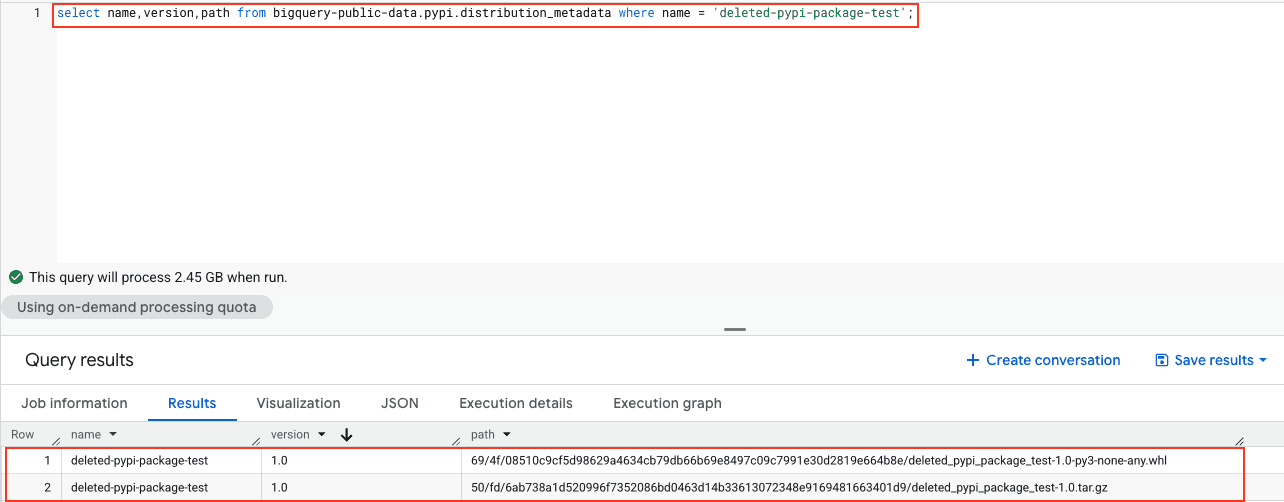Click version 1.0 in row 1
Viewport: 1284px width, 502px height.
pos(279,461)
